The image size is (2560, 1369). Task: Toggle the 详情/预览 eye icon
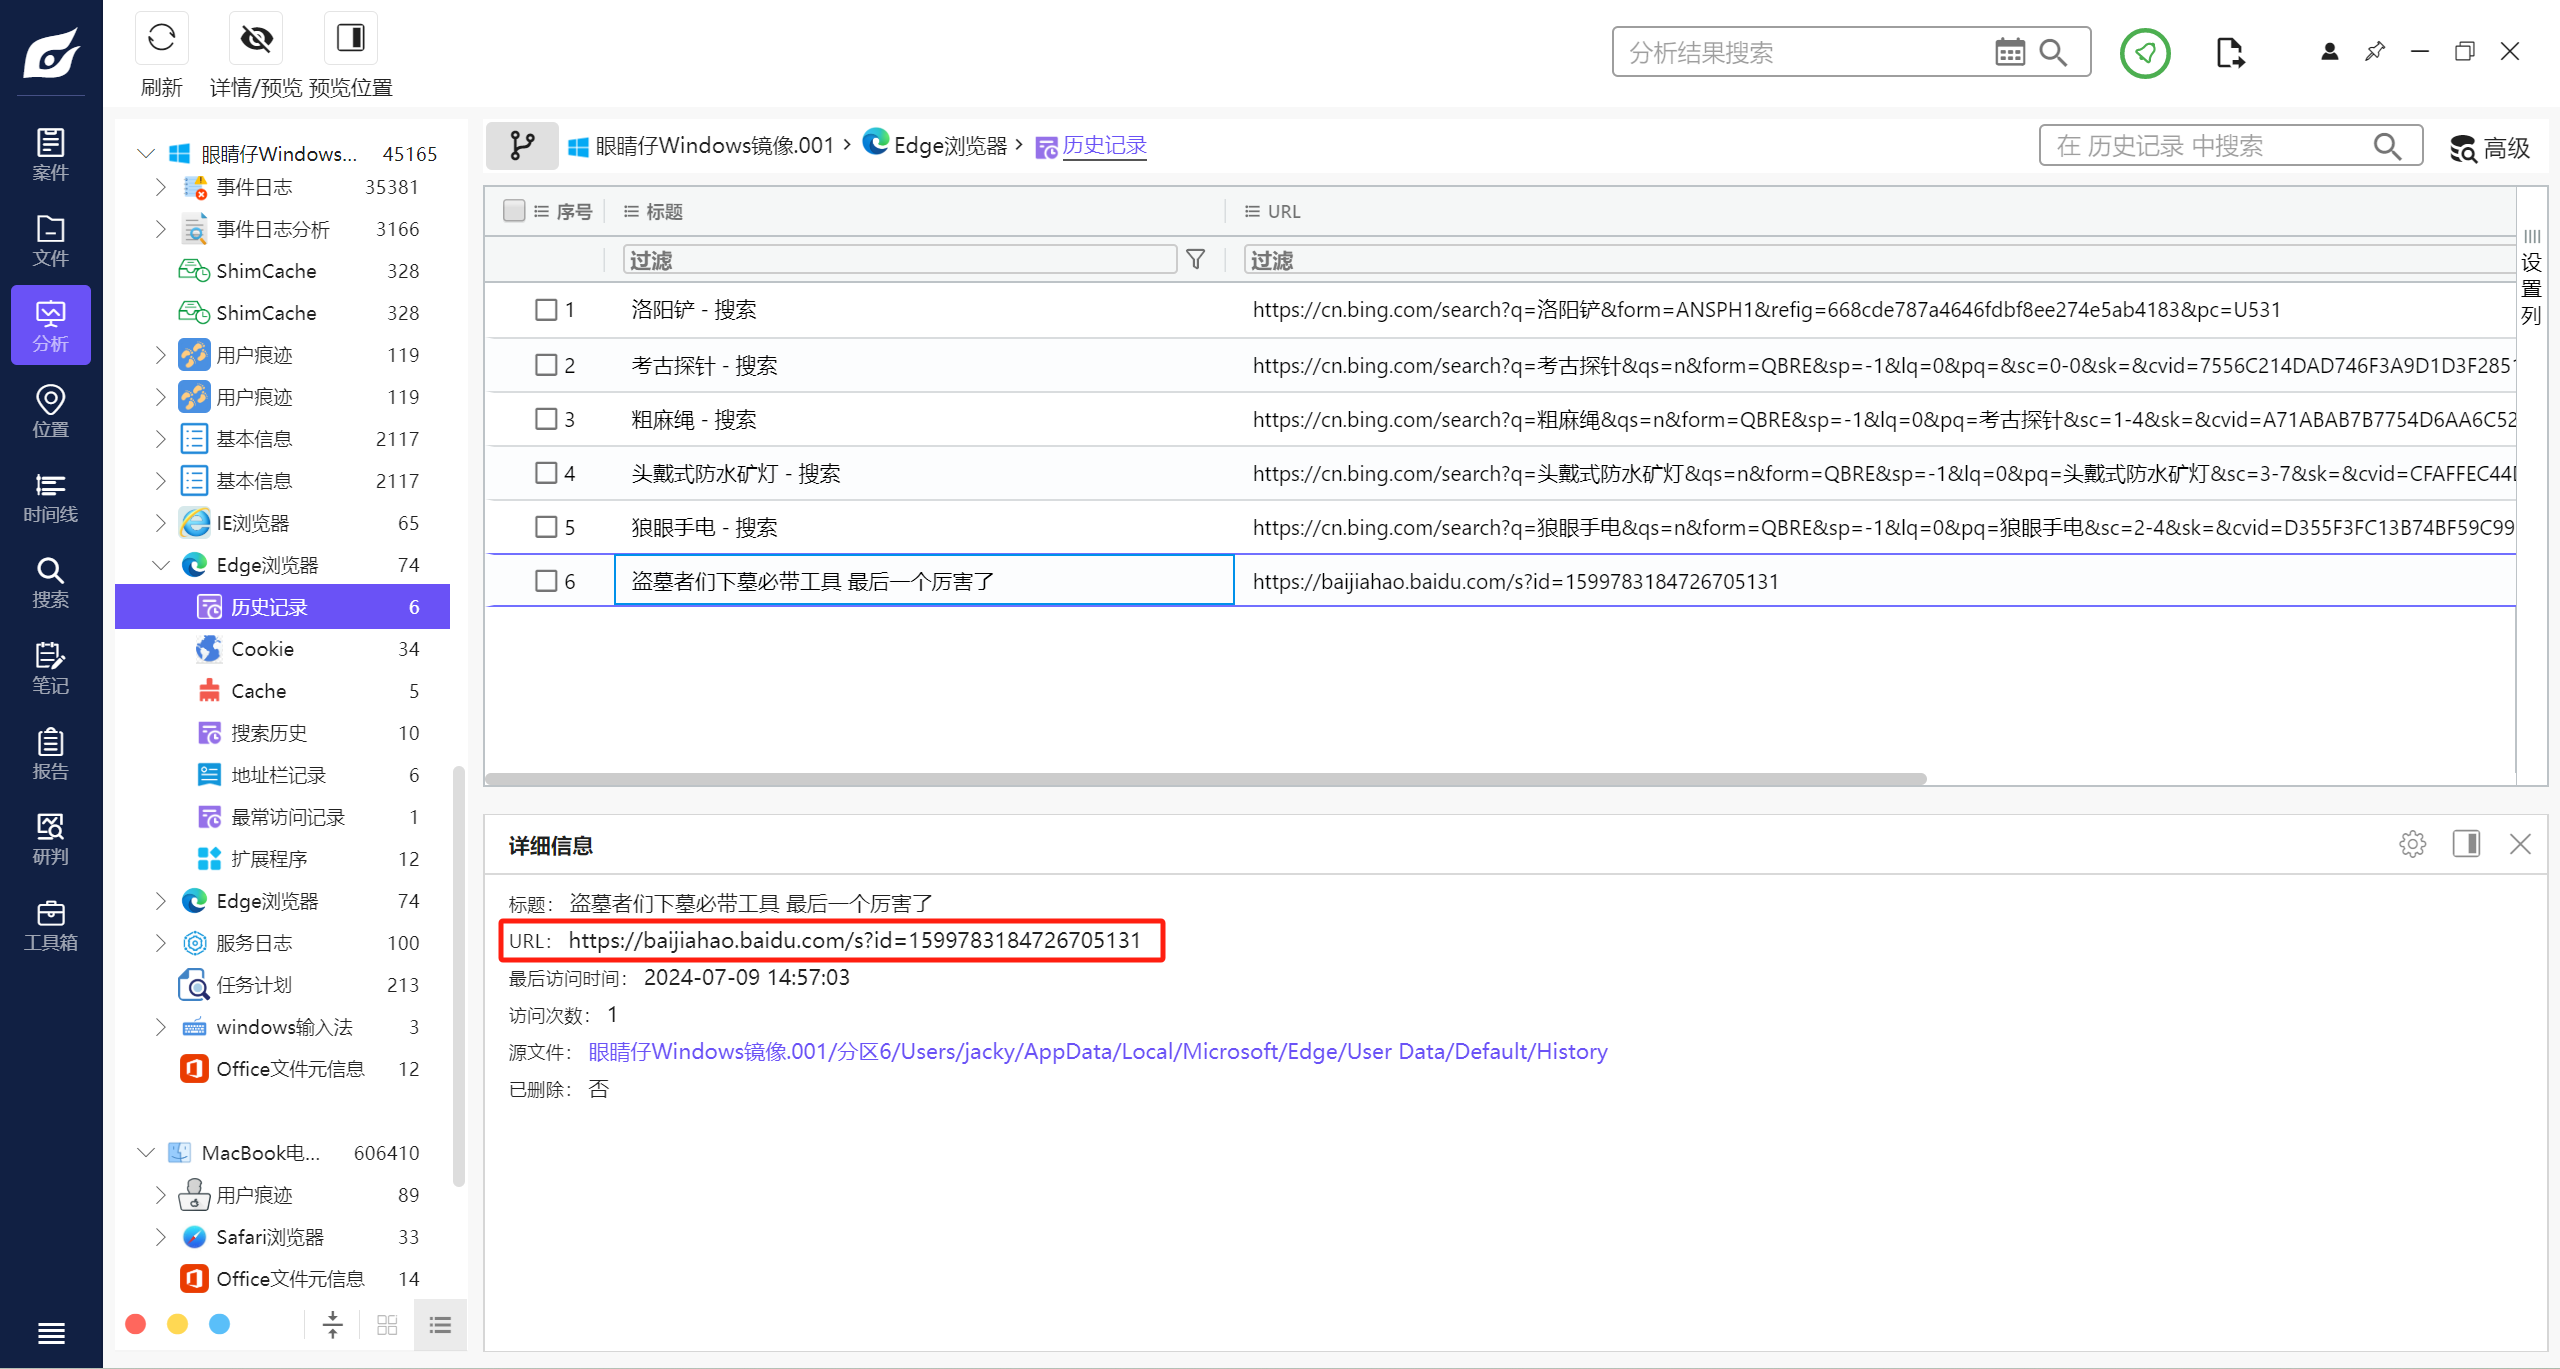[x=256, y=39]
